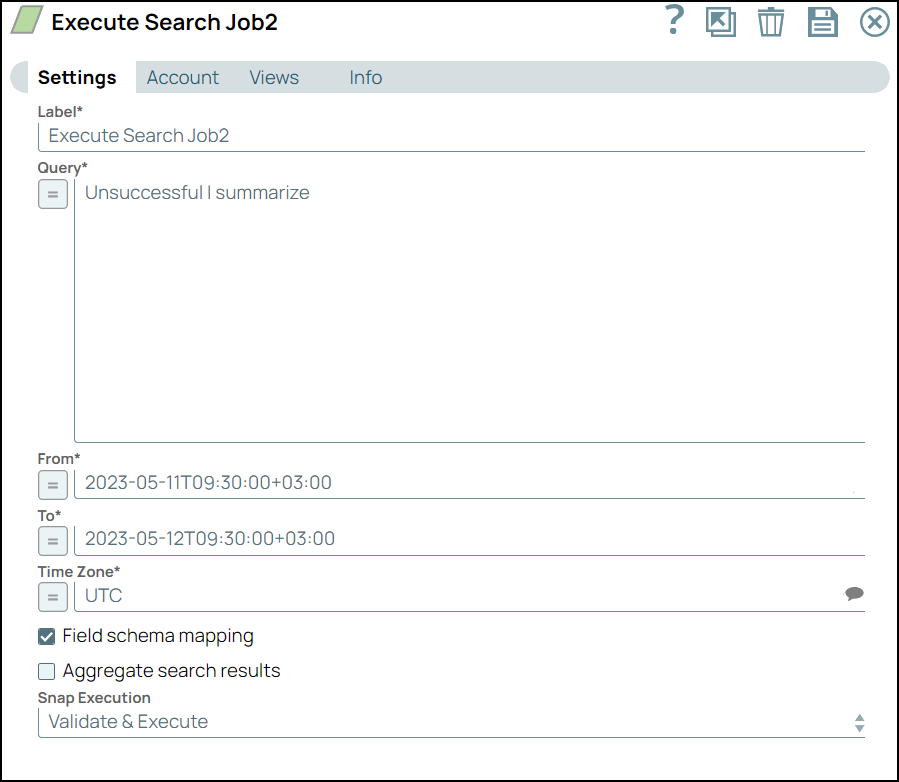Delete the snap using the trash icon
This screenshot has height=782, width=899.
[x=771, y=22]
